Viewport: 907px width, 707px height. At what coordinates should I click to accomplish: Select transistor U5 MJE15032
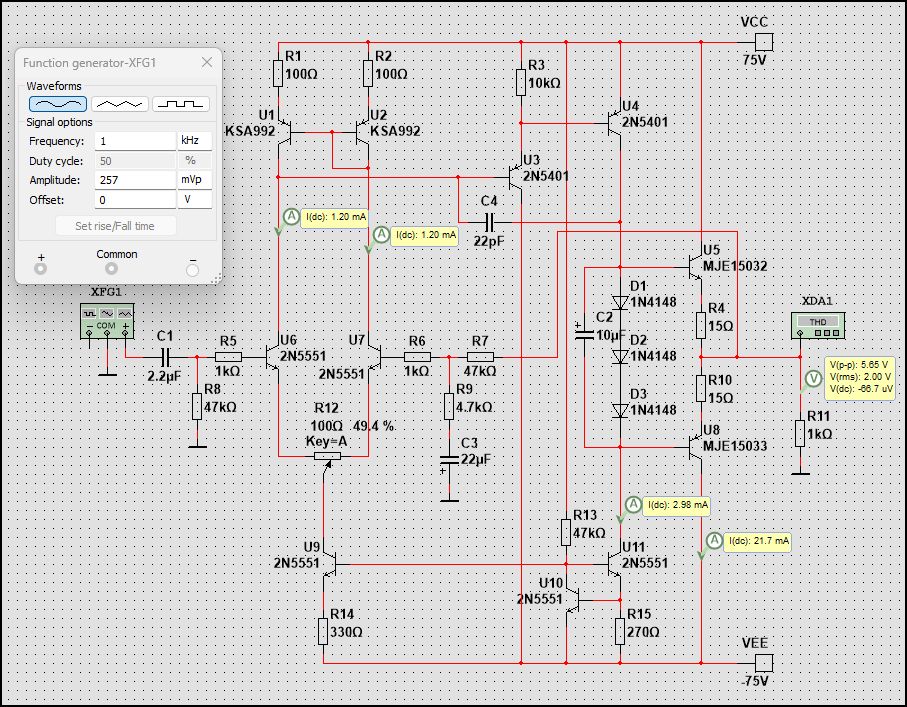tap(695, 267)
